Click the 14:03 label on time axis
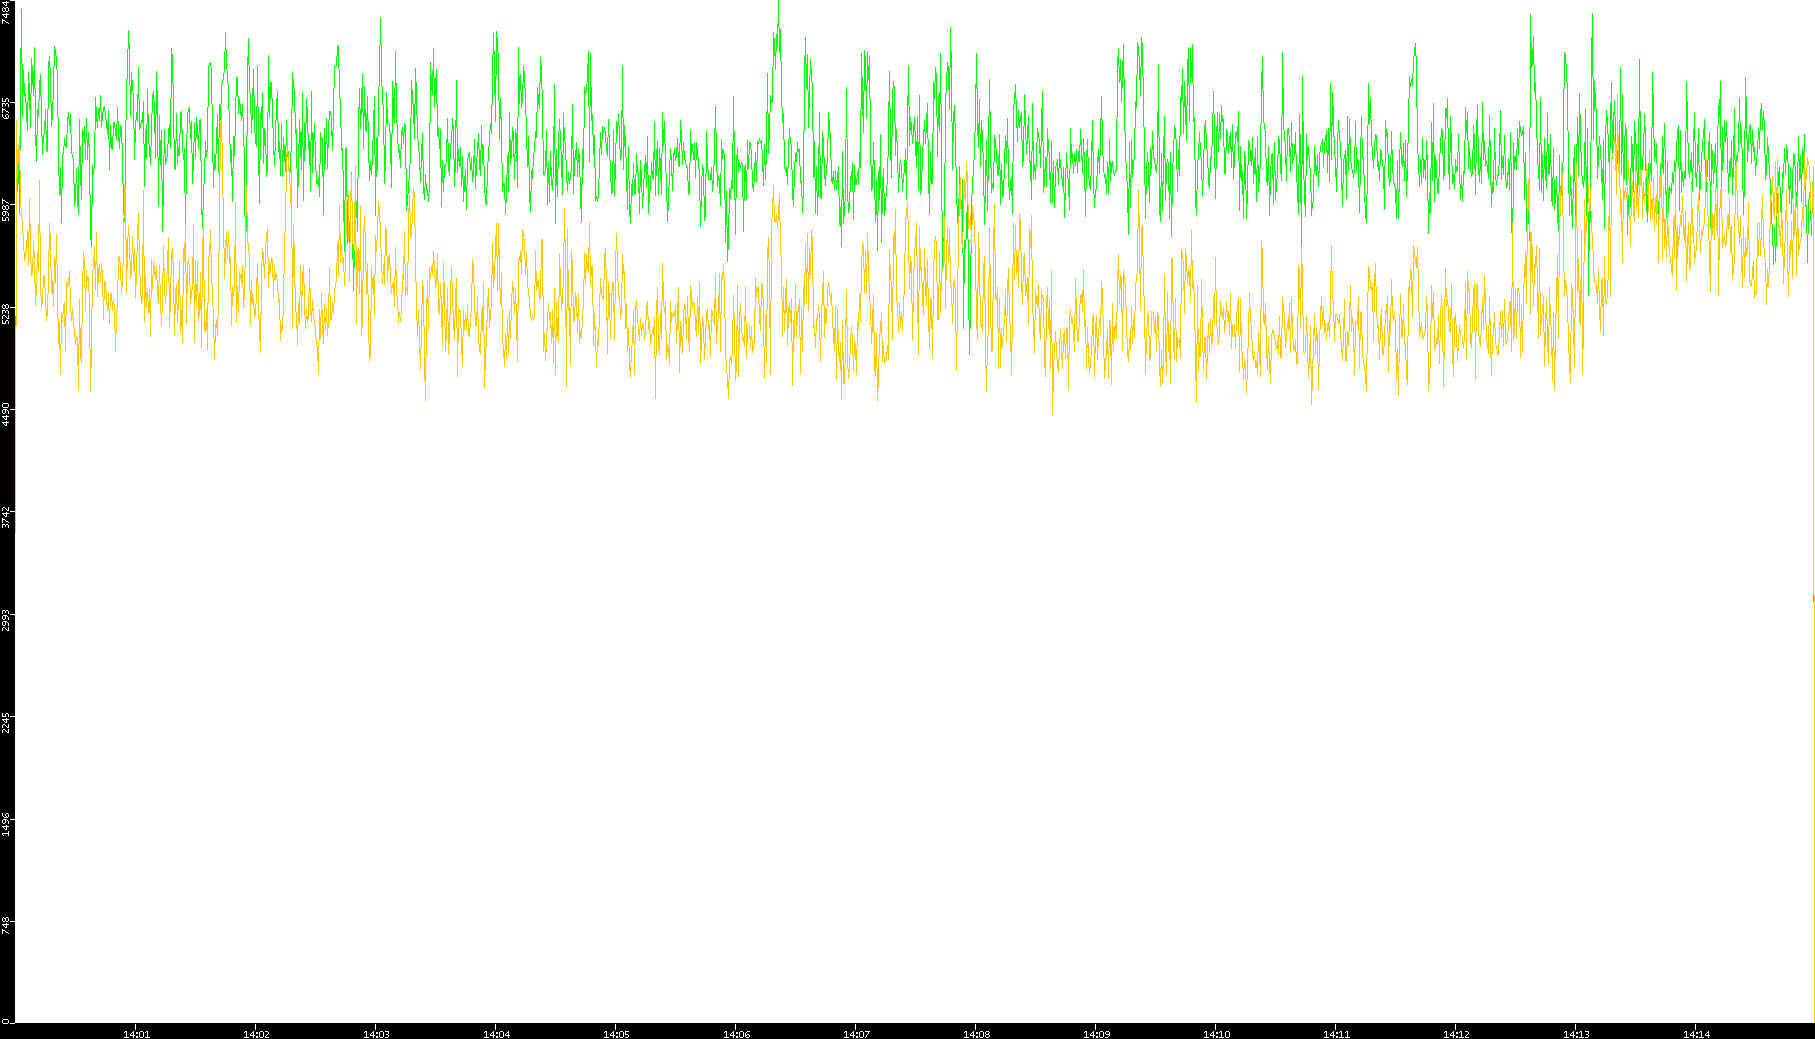The width and height of the screenshot is (1815, 1039). 376,1033
